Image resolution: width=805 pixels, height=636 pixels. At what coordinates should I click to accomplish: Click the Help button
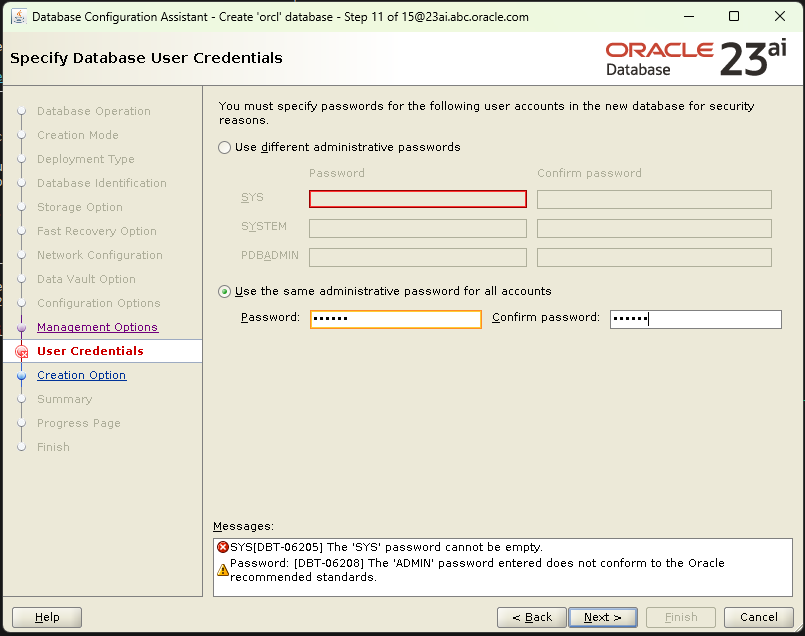tap(46, 617)
